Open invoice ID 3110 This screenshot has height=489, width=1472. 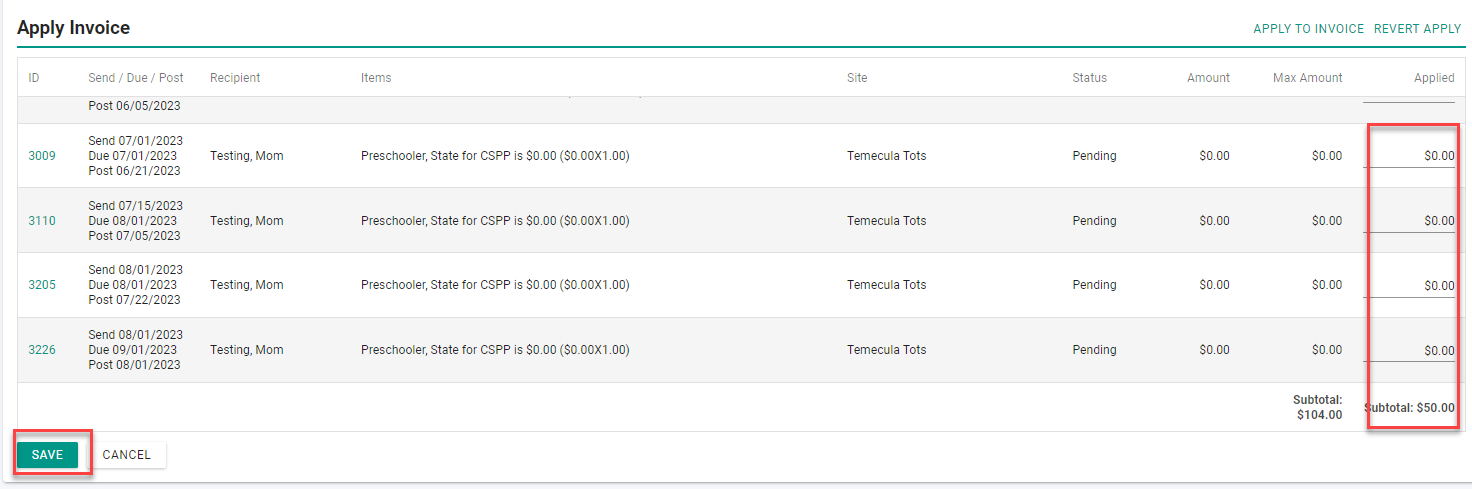[42, 221]
